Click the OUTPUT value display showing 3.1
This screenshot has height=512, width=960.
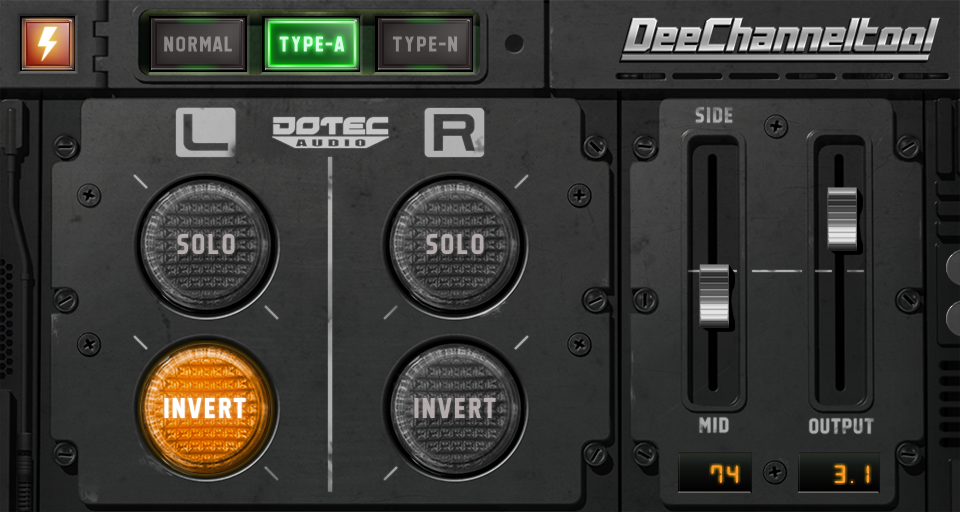point(839,473)
